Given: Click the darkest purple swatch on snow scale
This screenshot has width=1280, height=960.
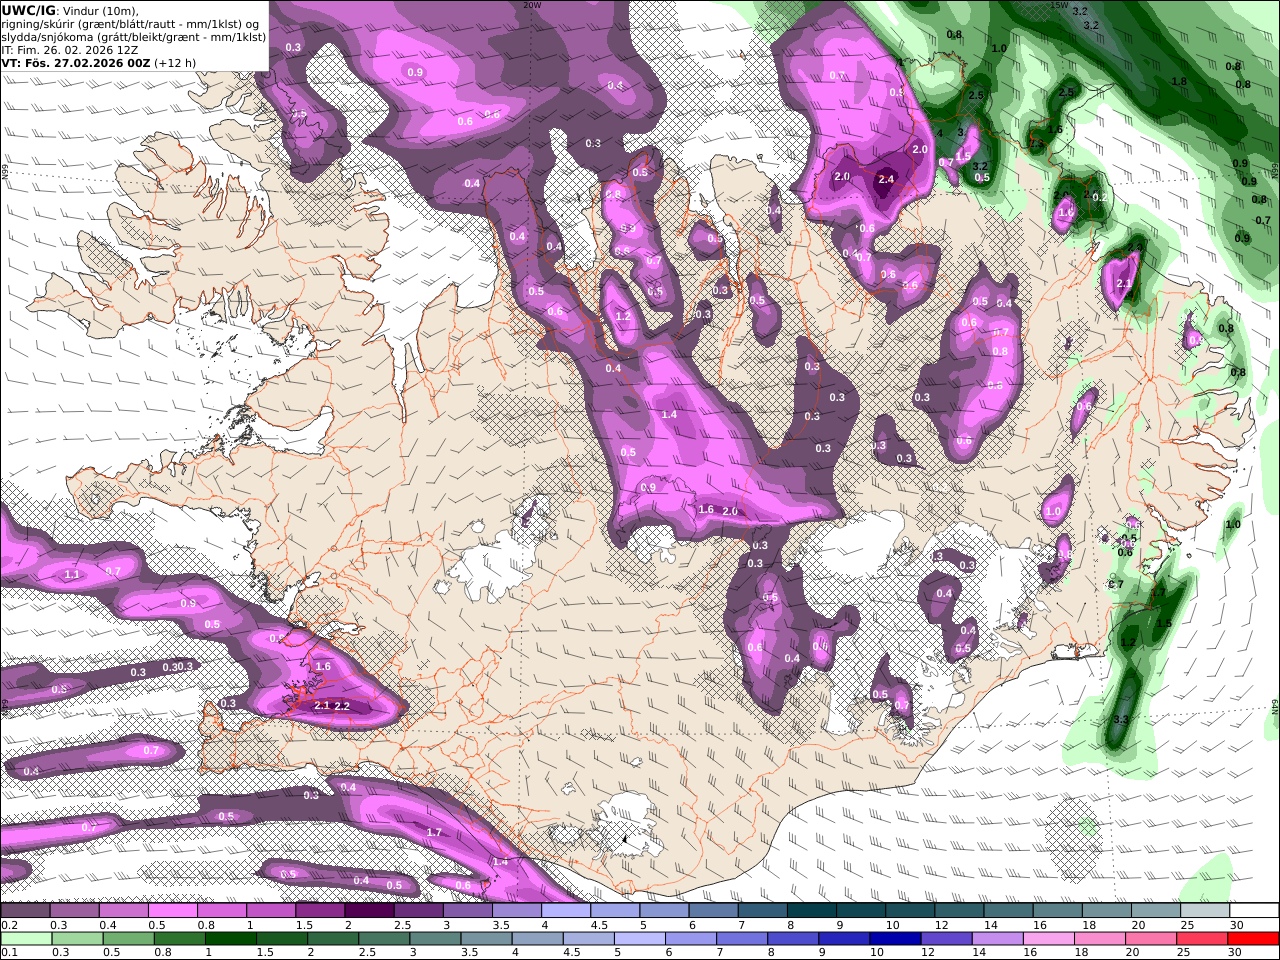Looking at the screenshot, I should (369, 911).
